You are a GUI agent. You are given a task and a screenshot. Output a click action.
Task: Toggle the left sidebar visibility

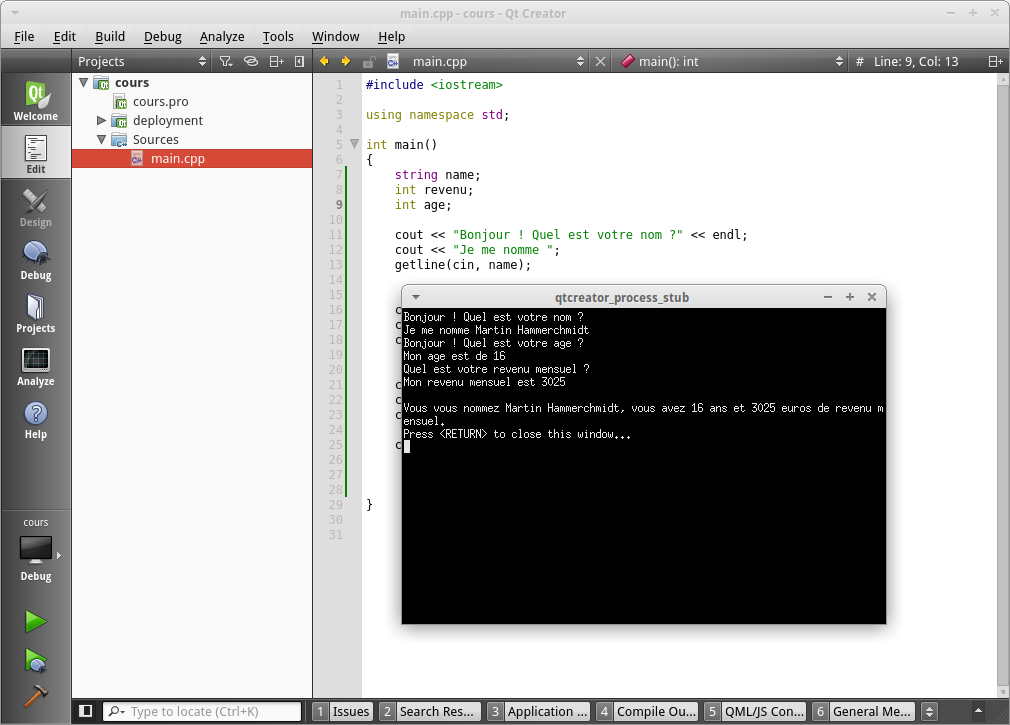click(85, 711)
